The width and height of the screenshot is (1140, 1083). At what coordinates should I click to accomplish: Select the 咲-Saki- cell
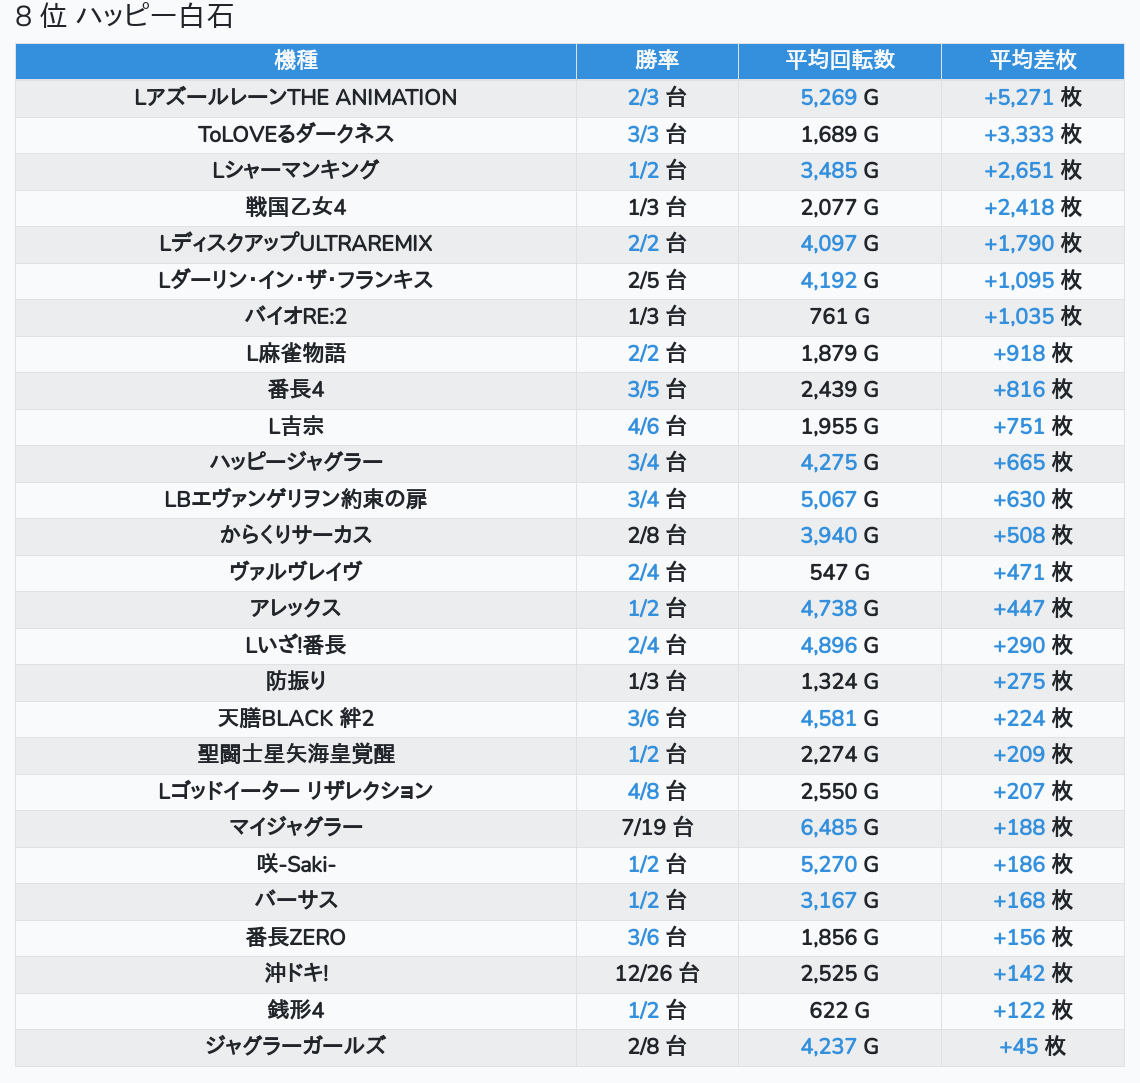pyautogui.click(x=296, y=864)
